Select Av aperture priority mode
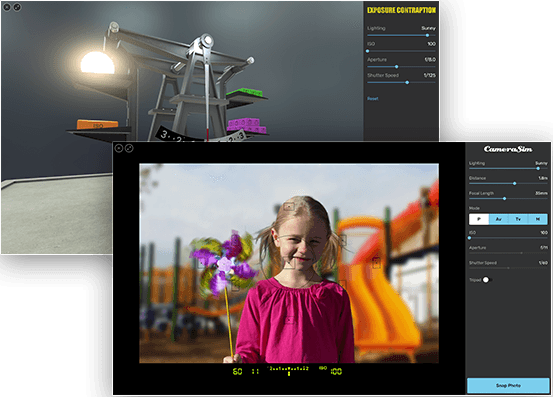The height and width of the screenshot is (397, 553). click(x=499, y=219)
